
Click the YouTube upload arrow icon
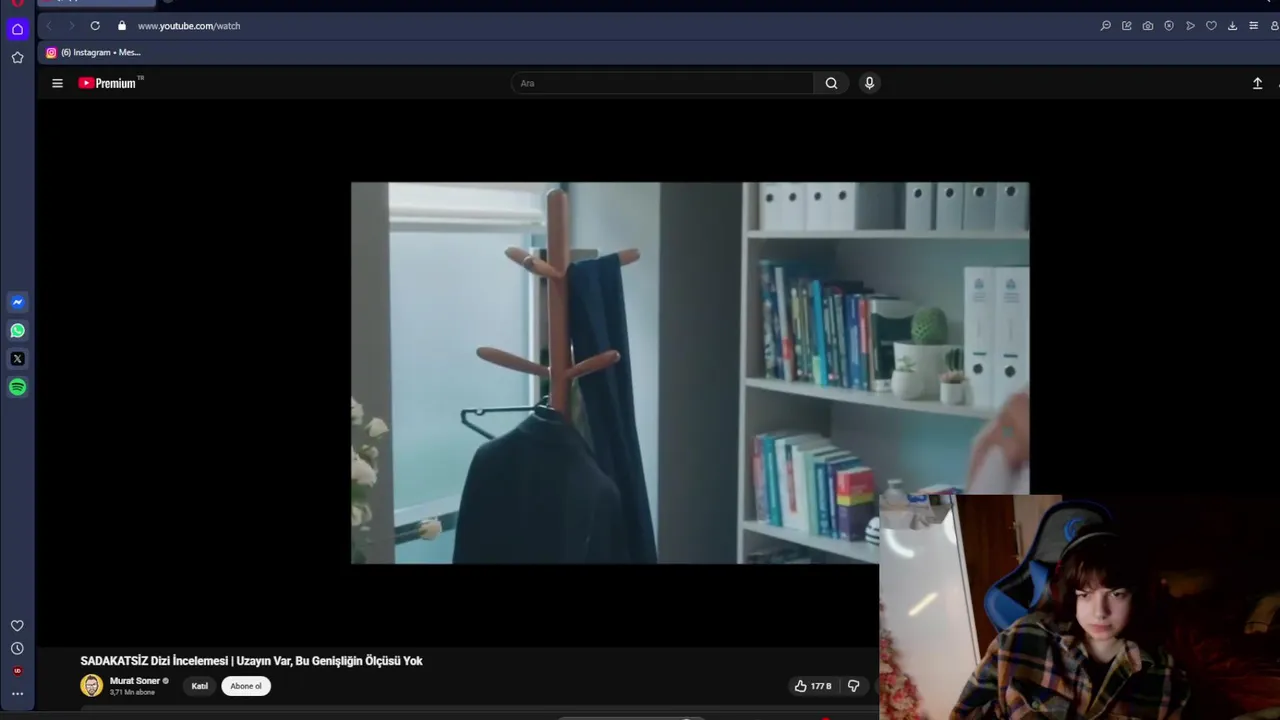(x=1257, y=83)
